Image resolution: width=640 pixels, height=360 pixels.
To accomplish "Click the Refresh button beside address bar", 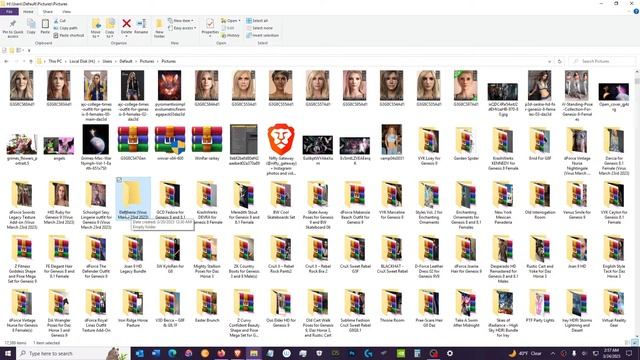I will (x=560, y=61).
